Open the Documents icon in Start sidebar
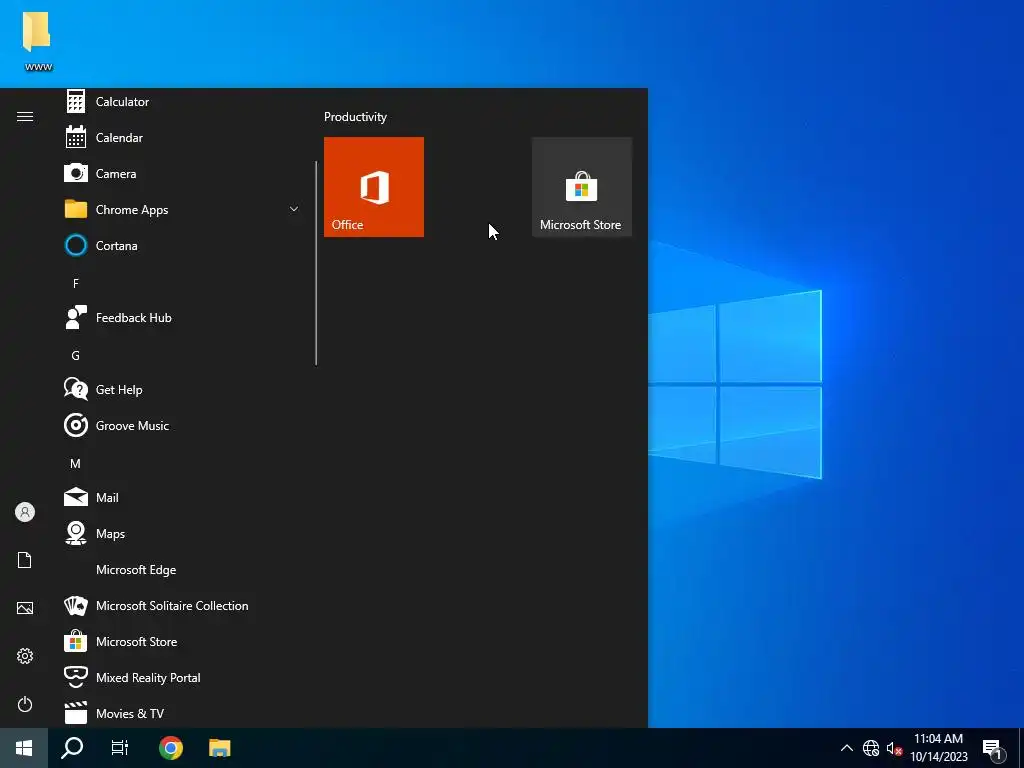Image resolution: width=1024 pixels, height=768 pixels. coord(25,560)
